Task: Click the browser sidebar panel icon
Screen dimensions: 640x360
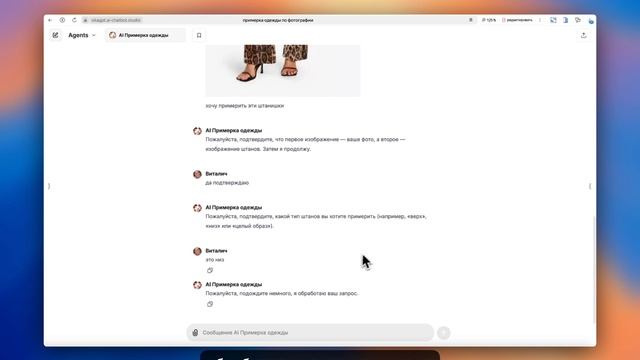Action: pyautogui.click(x=565, y=20)
